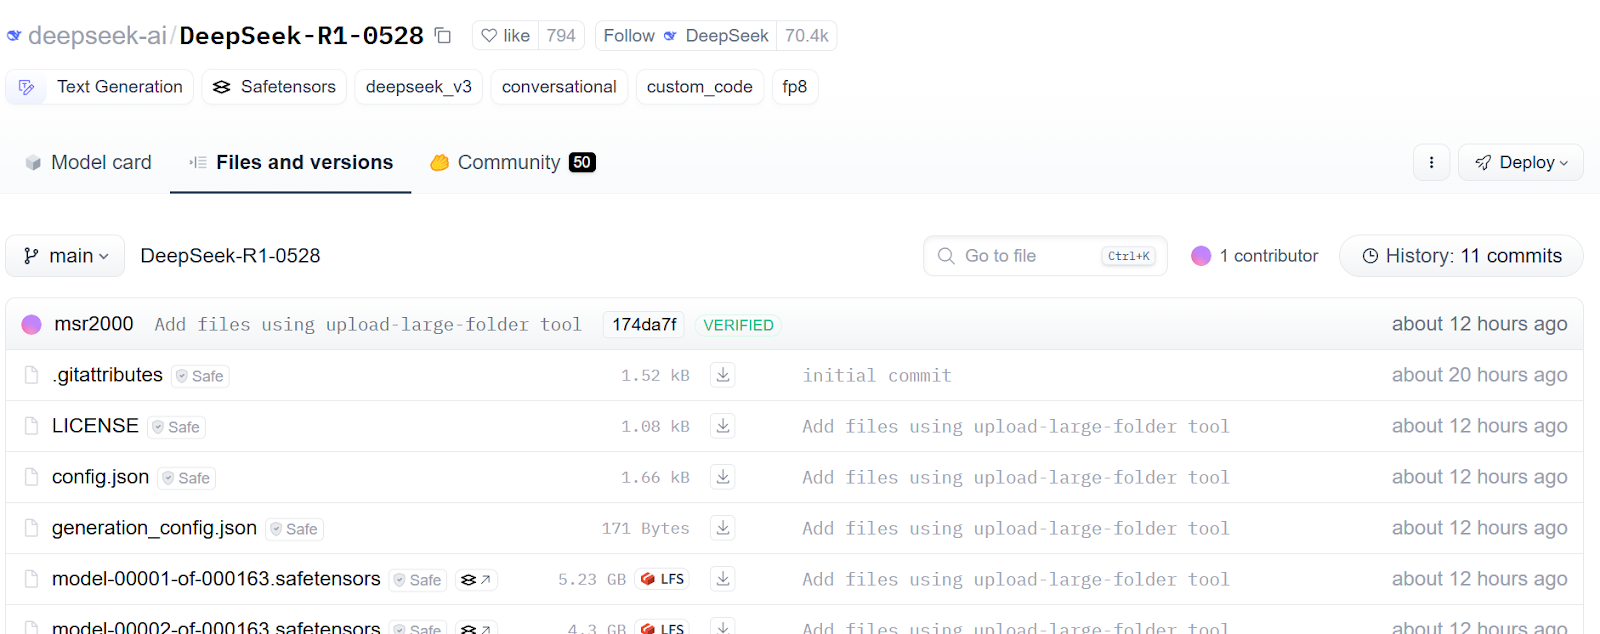This screenshot has height=634, width=1600.
Task: Click the LFS badge for model-00001
Action: pos(662,579)
